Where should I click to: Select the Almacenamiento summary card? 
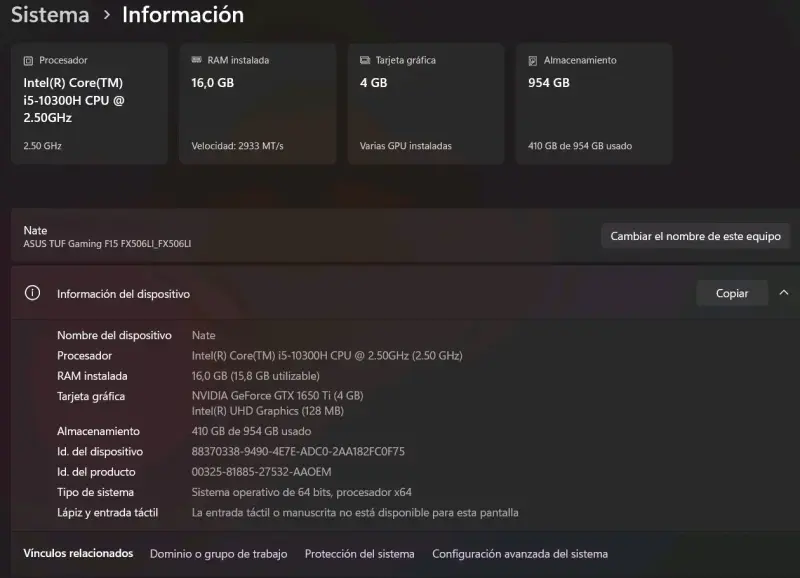click(x=594, y=104)
